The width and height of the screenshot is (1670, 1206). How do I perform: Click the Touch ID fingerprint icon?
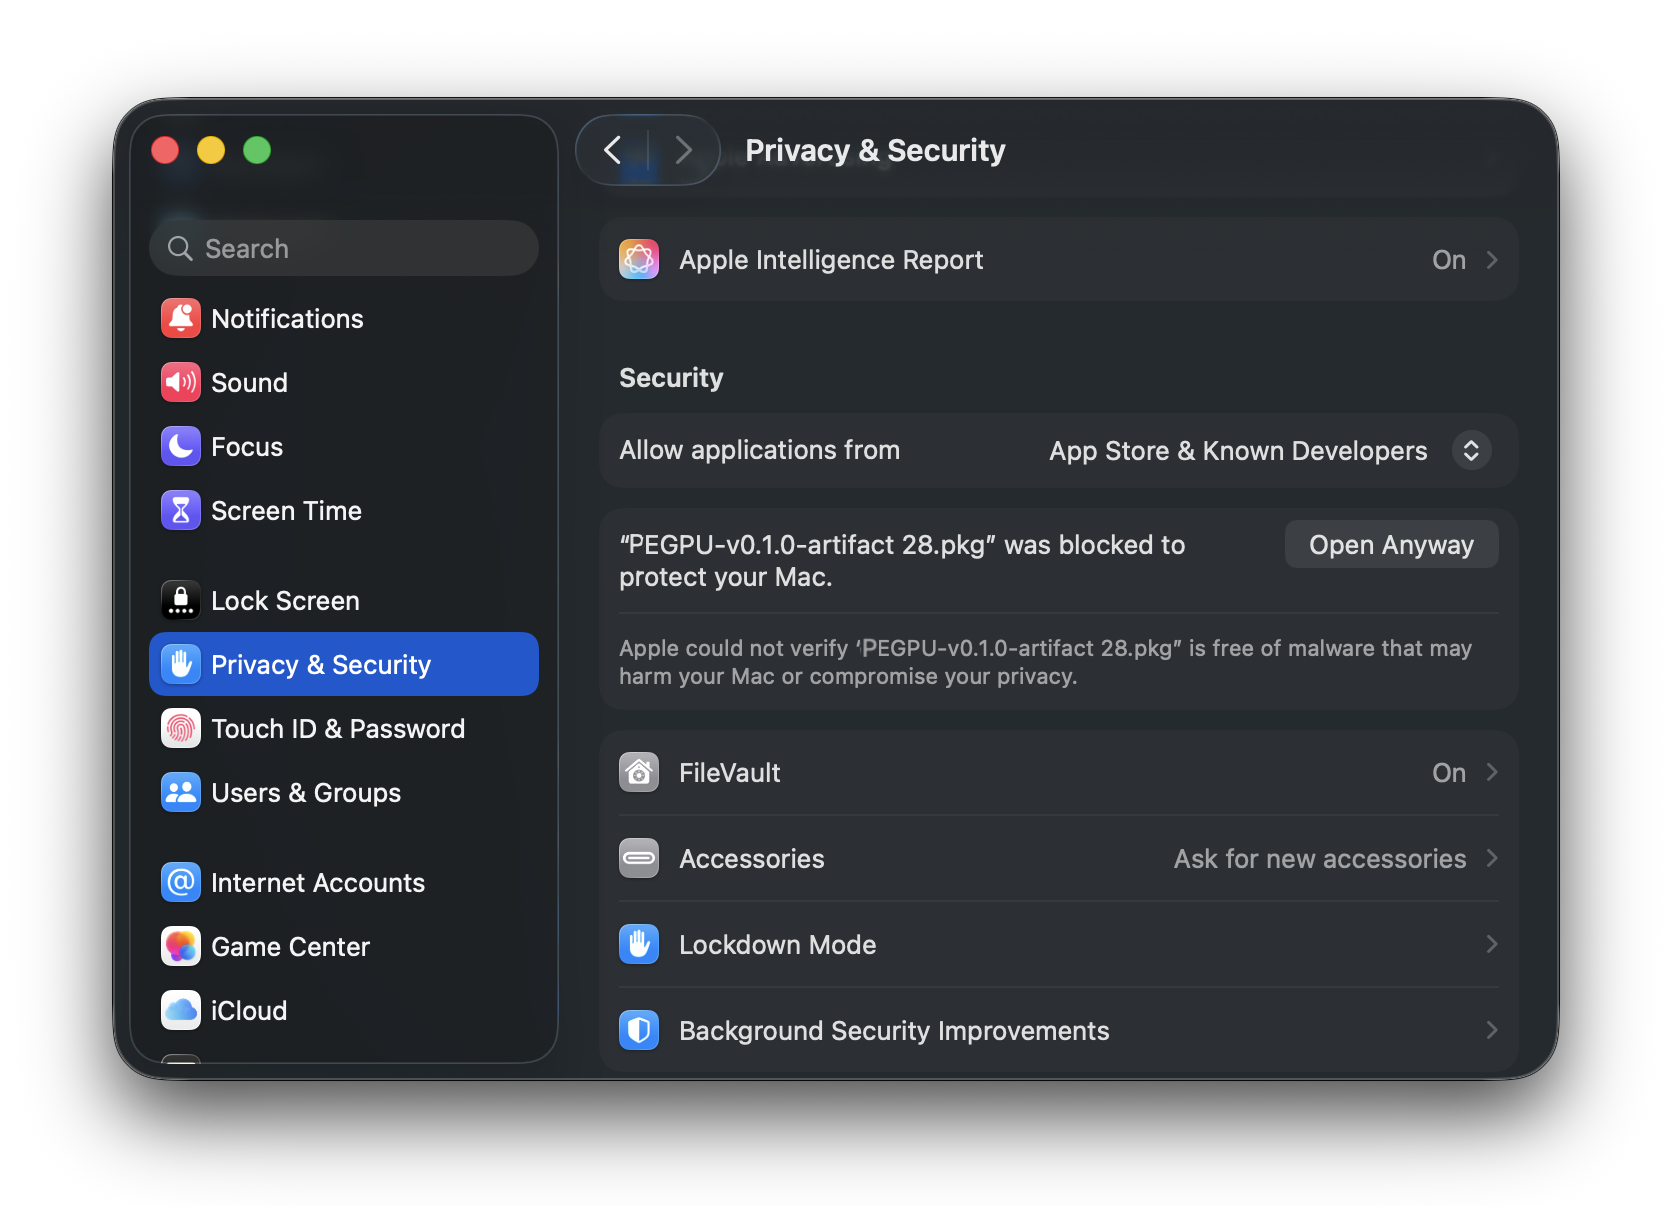point(181,729)
